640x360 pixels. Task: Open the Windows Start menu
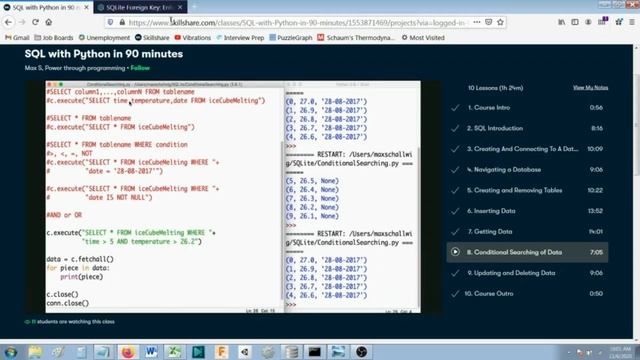tap(11, 352)
